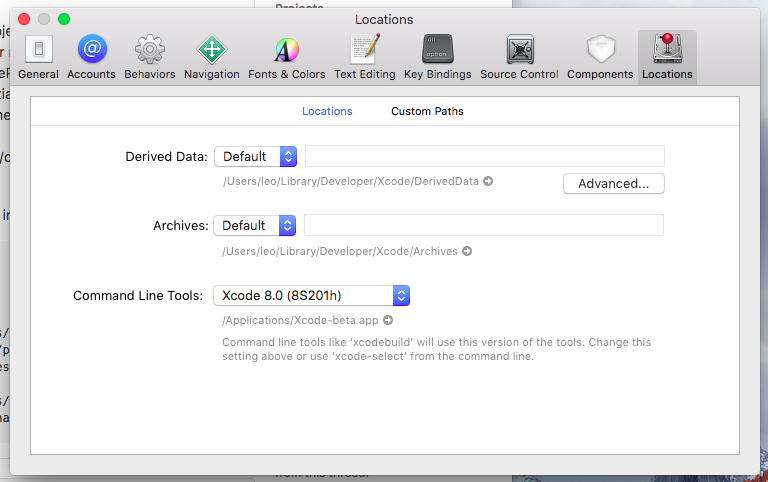Open the Derived Data location dropdown
The height and width of the screenshot is (482, 768).
(x=256, y=157)
